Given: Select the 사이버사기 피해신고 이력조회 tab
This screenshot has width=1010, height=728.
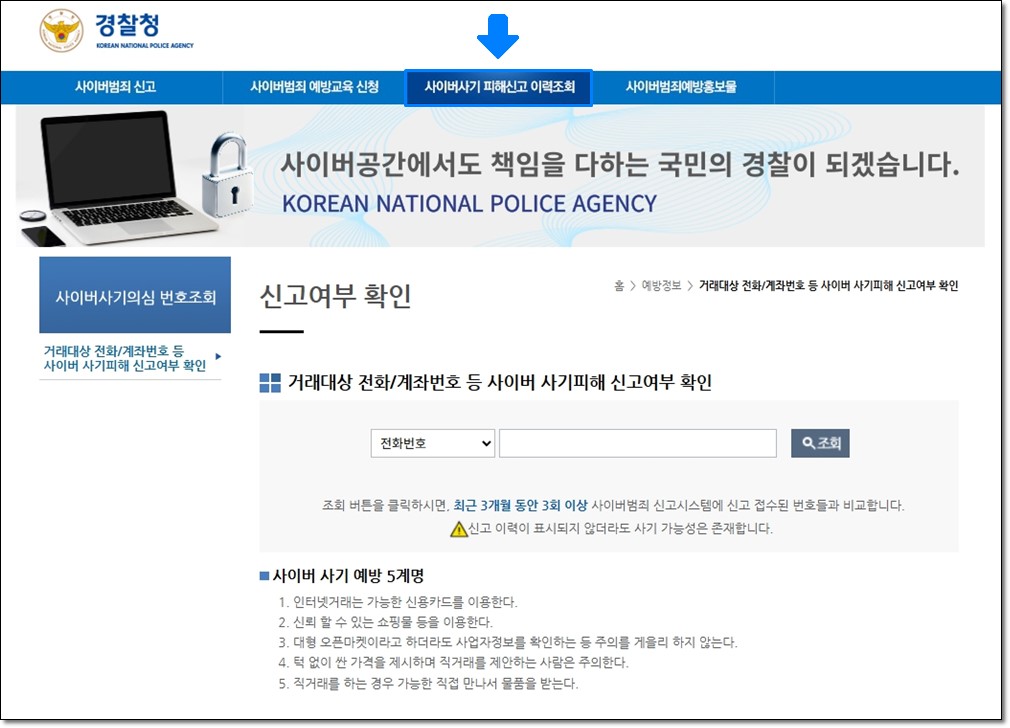Looking at the screenshot, I should click(x=499, y=87).
